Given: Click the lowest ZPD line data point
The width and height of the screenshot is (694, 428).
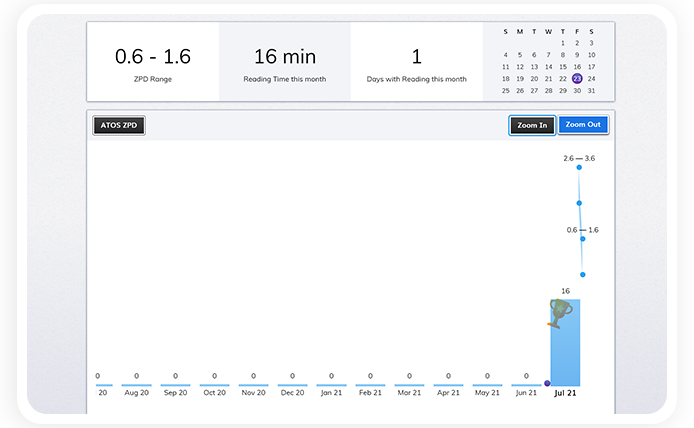Looking at the screenshot, I should click(582, 275).
